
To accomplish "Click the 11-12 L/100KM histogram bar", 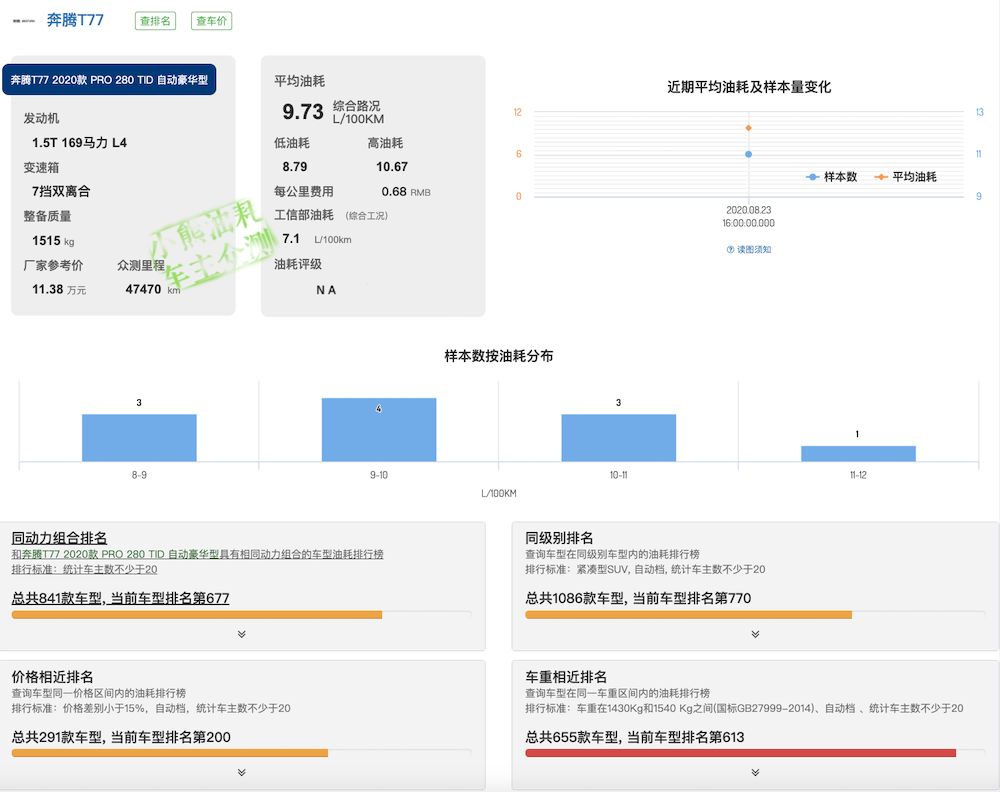I will (858, 453).
